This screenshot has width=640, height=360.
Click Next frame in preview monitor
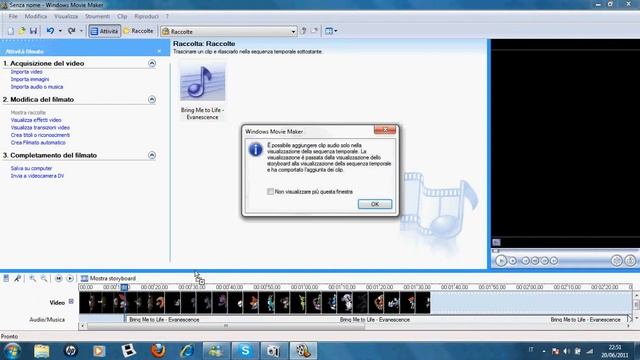tap(544, 261)
